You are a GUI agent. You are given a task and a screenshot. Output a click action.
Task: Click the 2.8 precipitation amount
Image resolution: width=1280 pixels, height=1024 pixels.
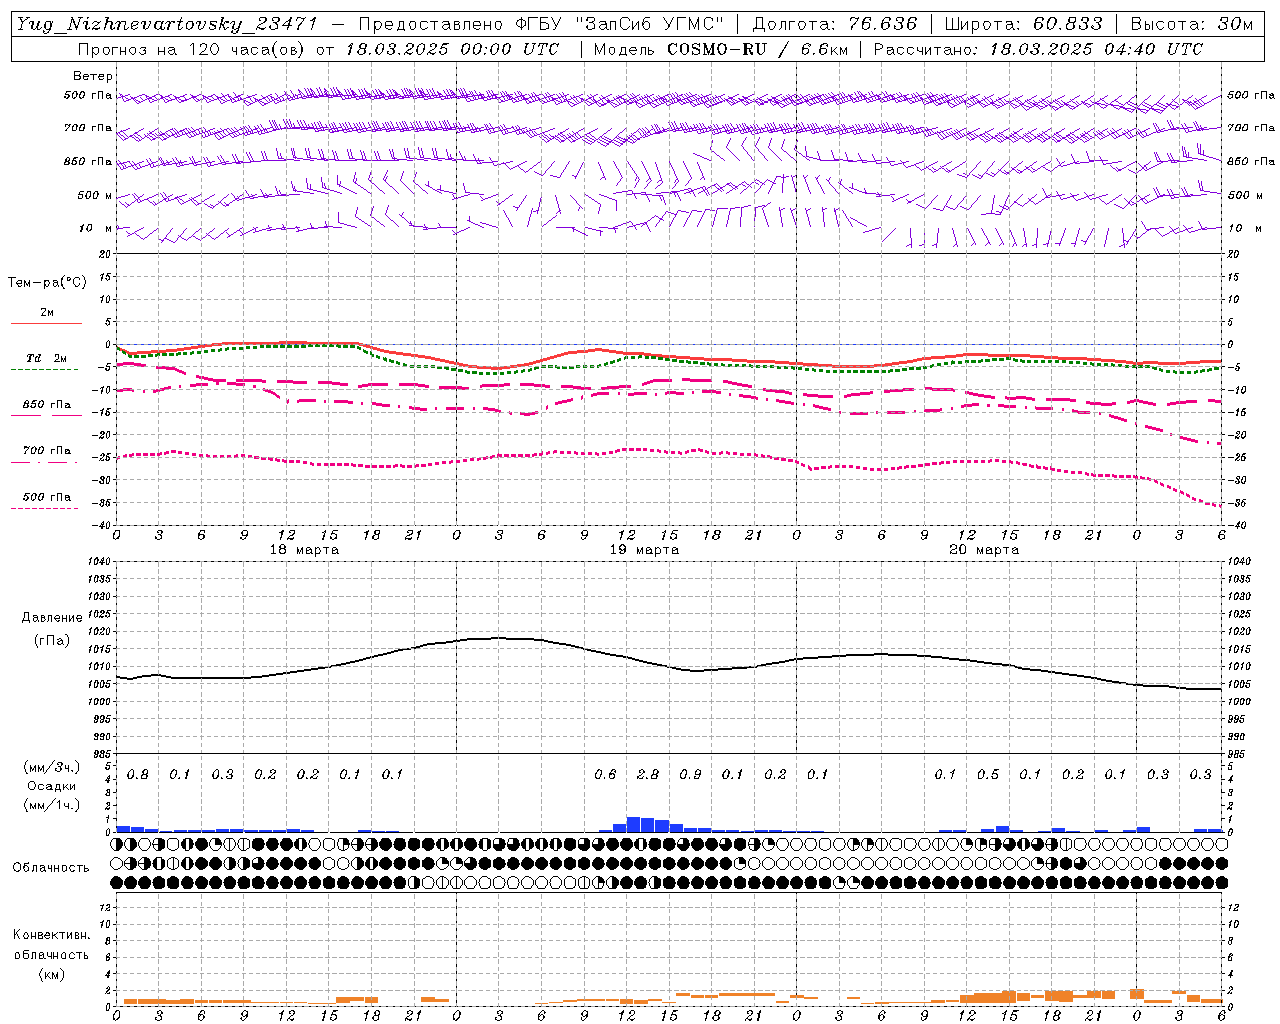click(x=648, y=774)
